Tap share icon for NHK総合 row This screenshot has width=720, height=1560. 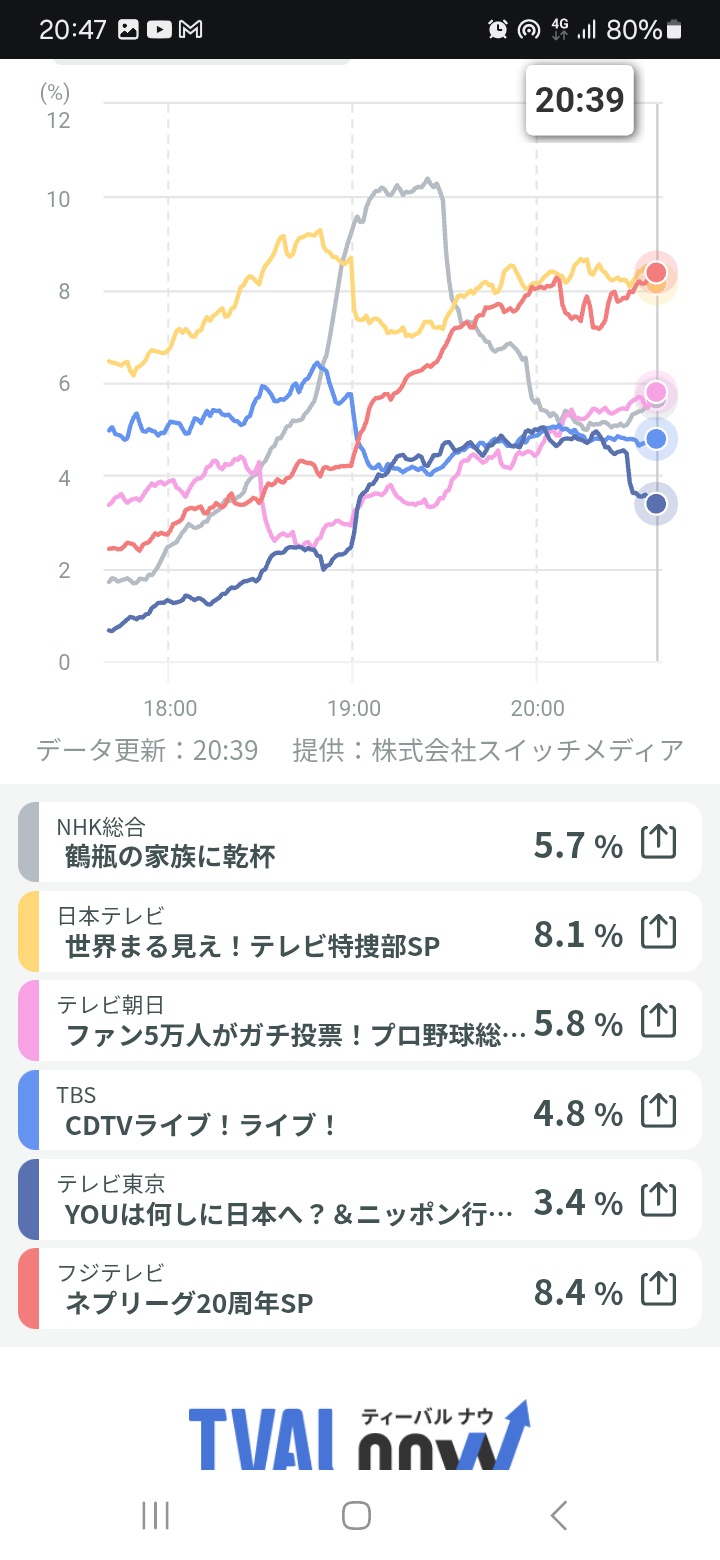coord(658,843)
